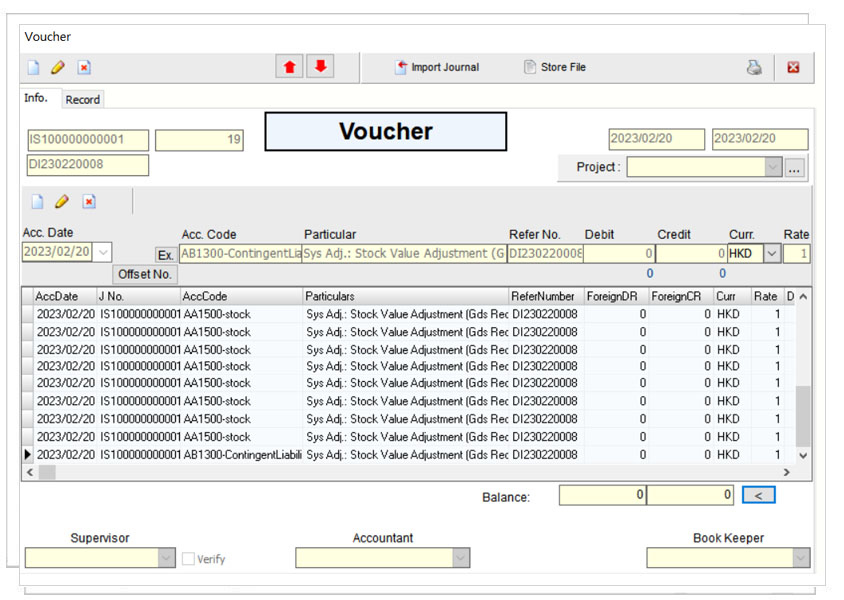Click the Rate input field

pos(796,253)
